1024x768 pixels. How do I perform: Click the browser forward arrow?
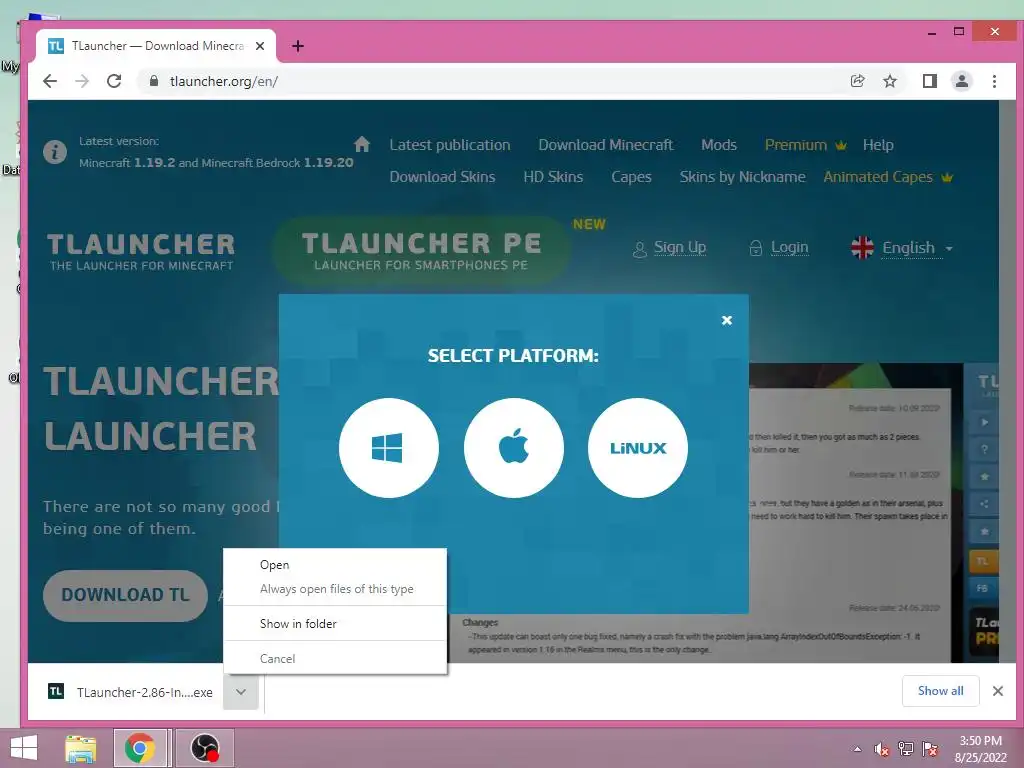click(x=82, y=81)
